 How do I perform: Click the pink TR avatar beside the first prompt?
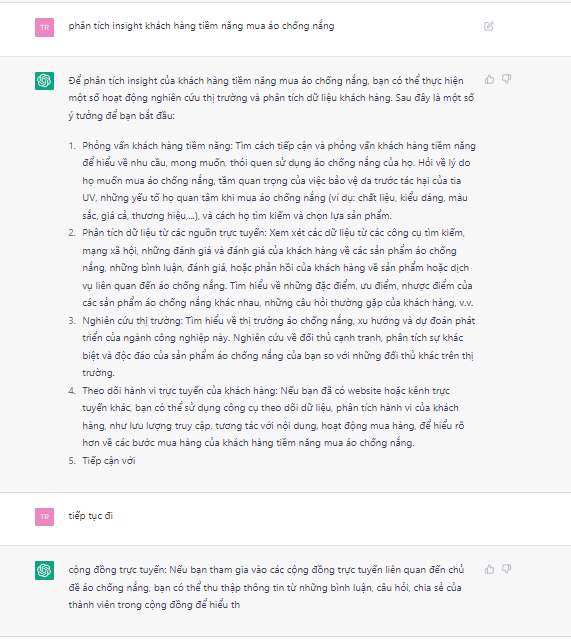click(x=44, y=27)
